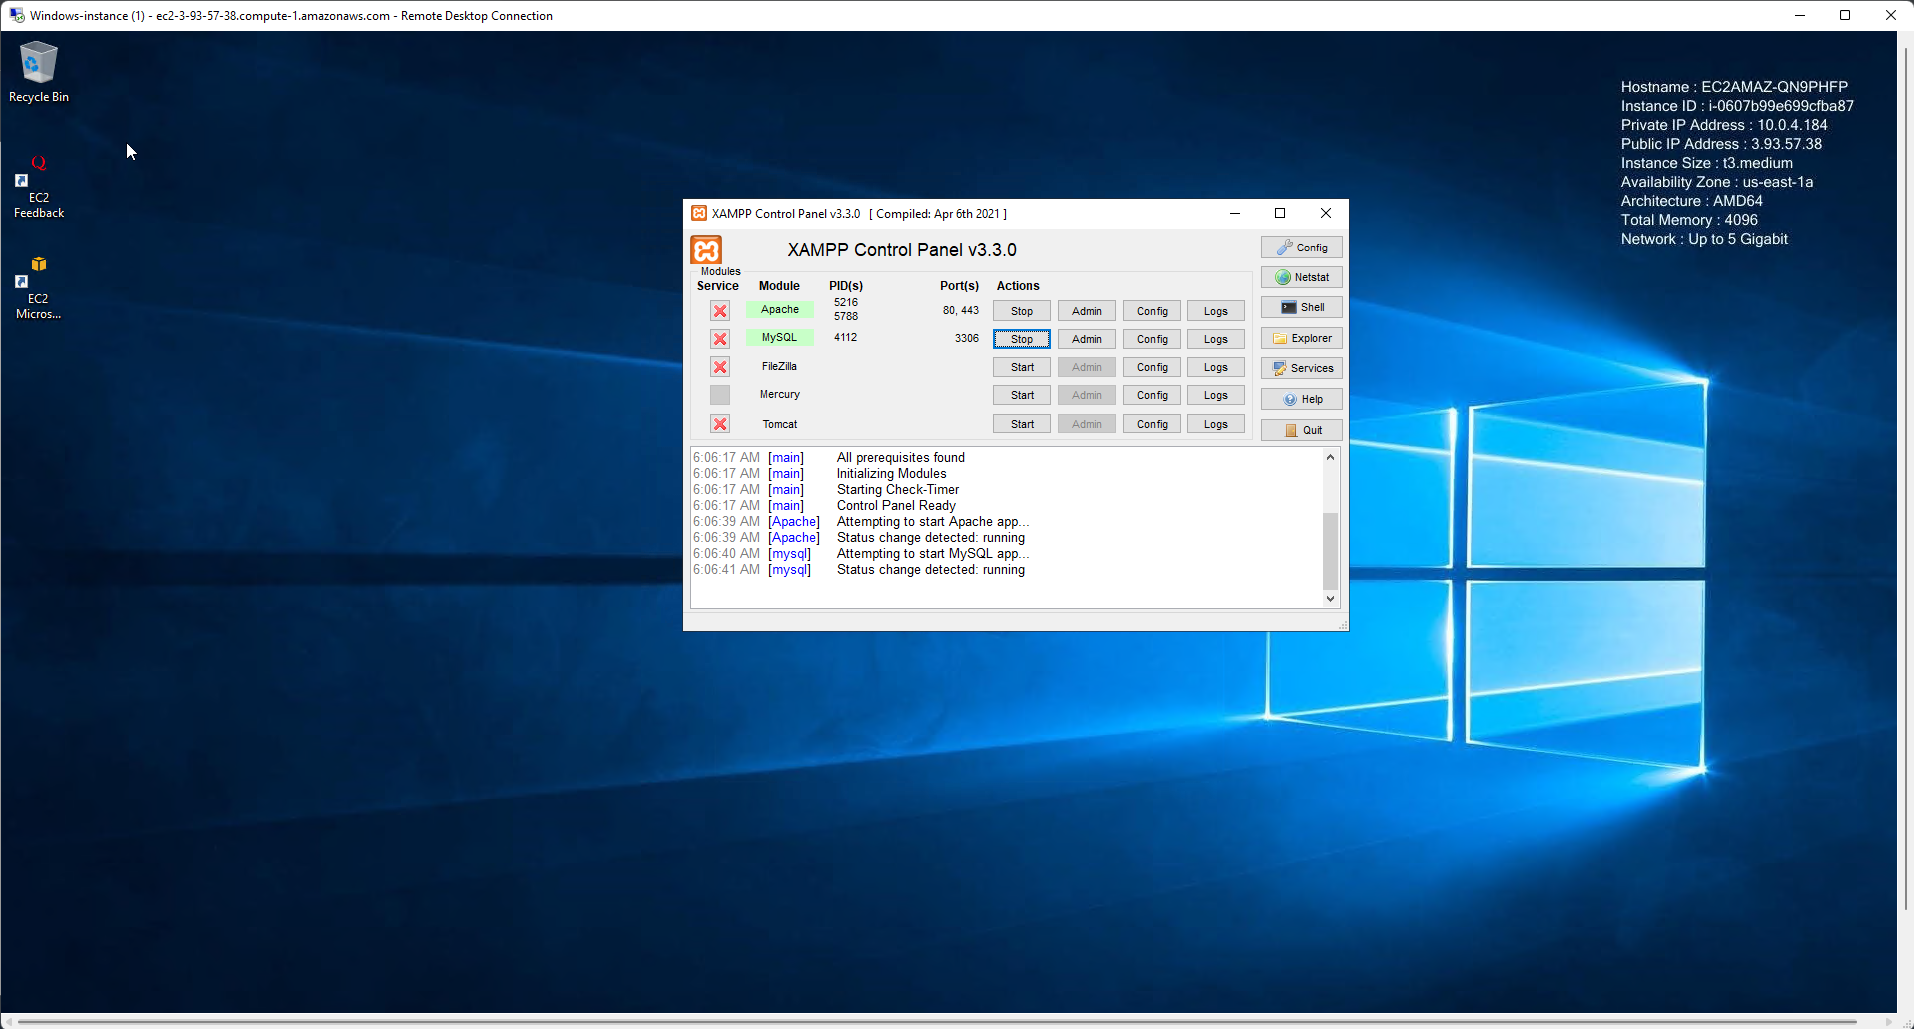The image size is (1914, 1029).
Task: Start the FileZilla module
Action: click(x=1021, y=367)
